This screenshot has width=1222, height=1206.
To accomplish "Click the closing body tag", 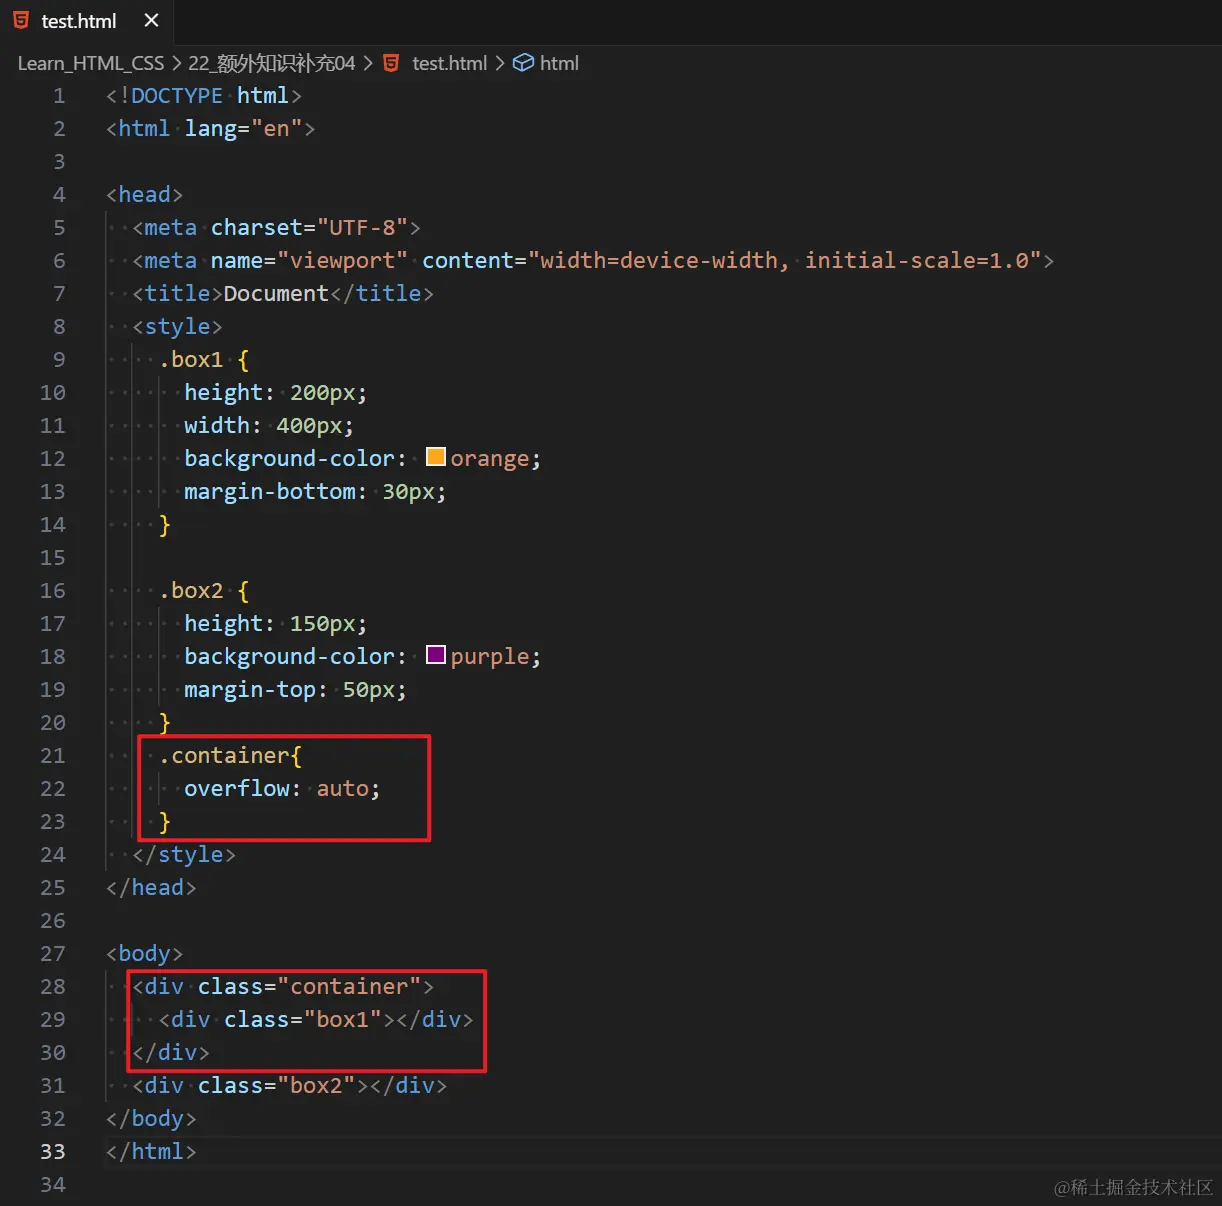I will (x=151, y=1119).
